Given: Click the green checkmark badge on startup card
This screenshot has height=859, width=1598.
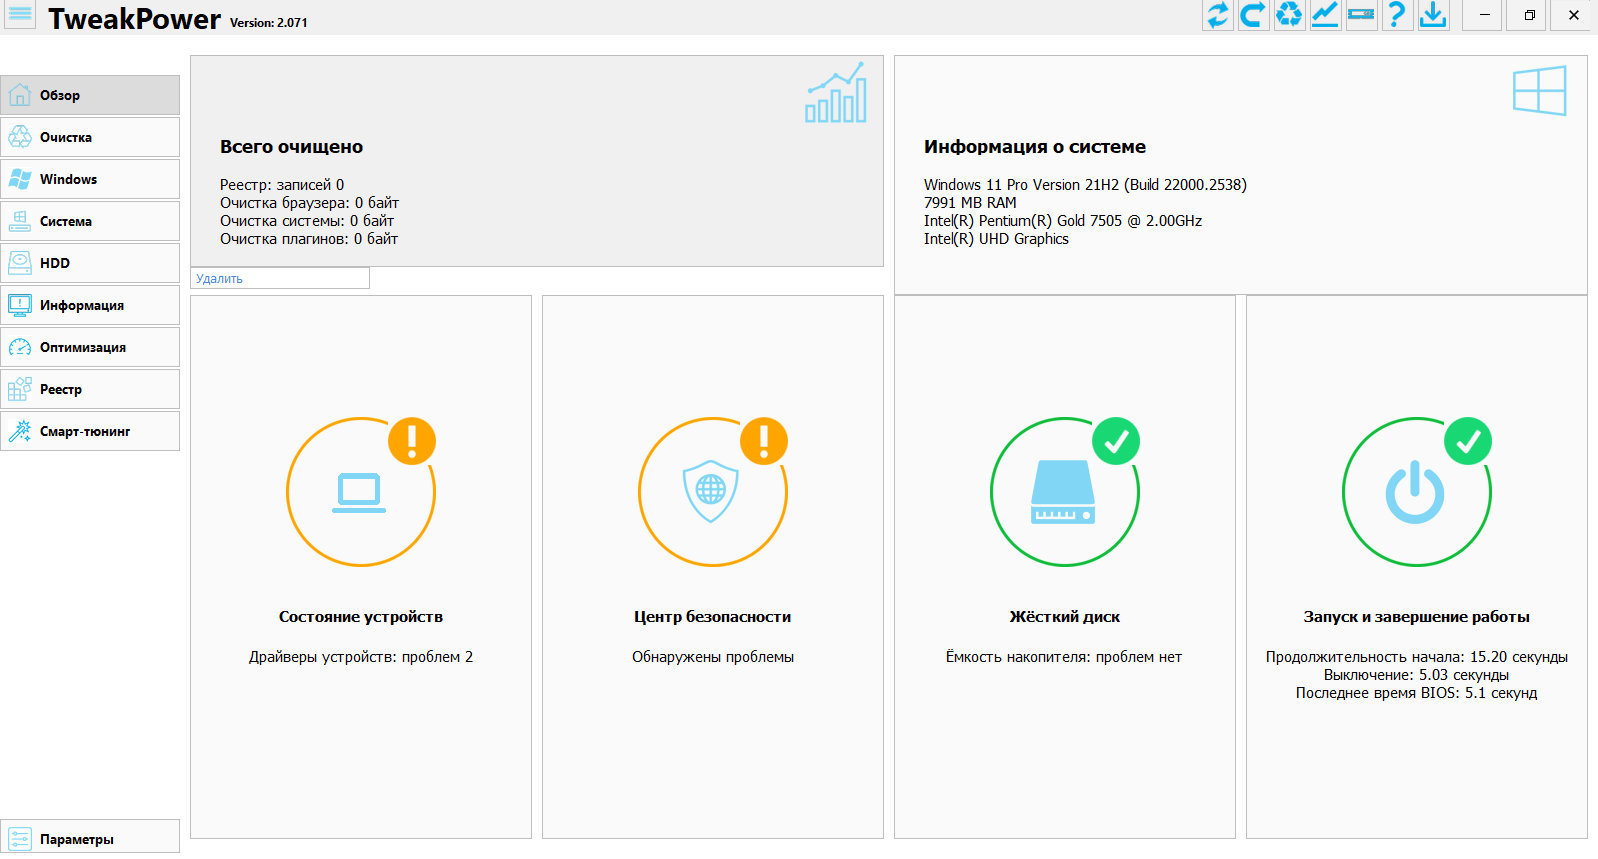Looking at the screenshot, I should click(x=1468, y=441).
